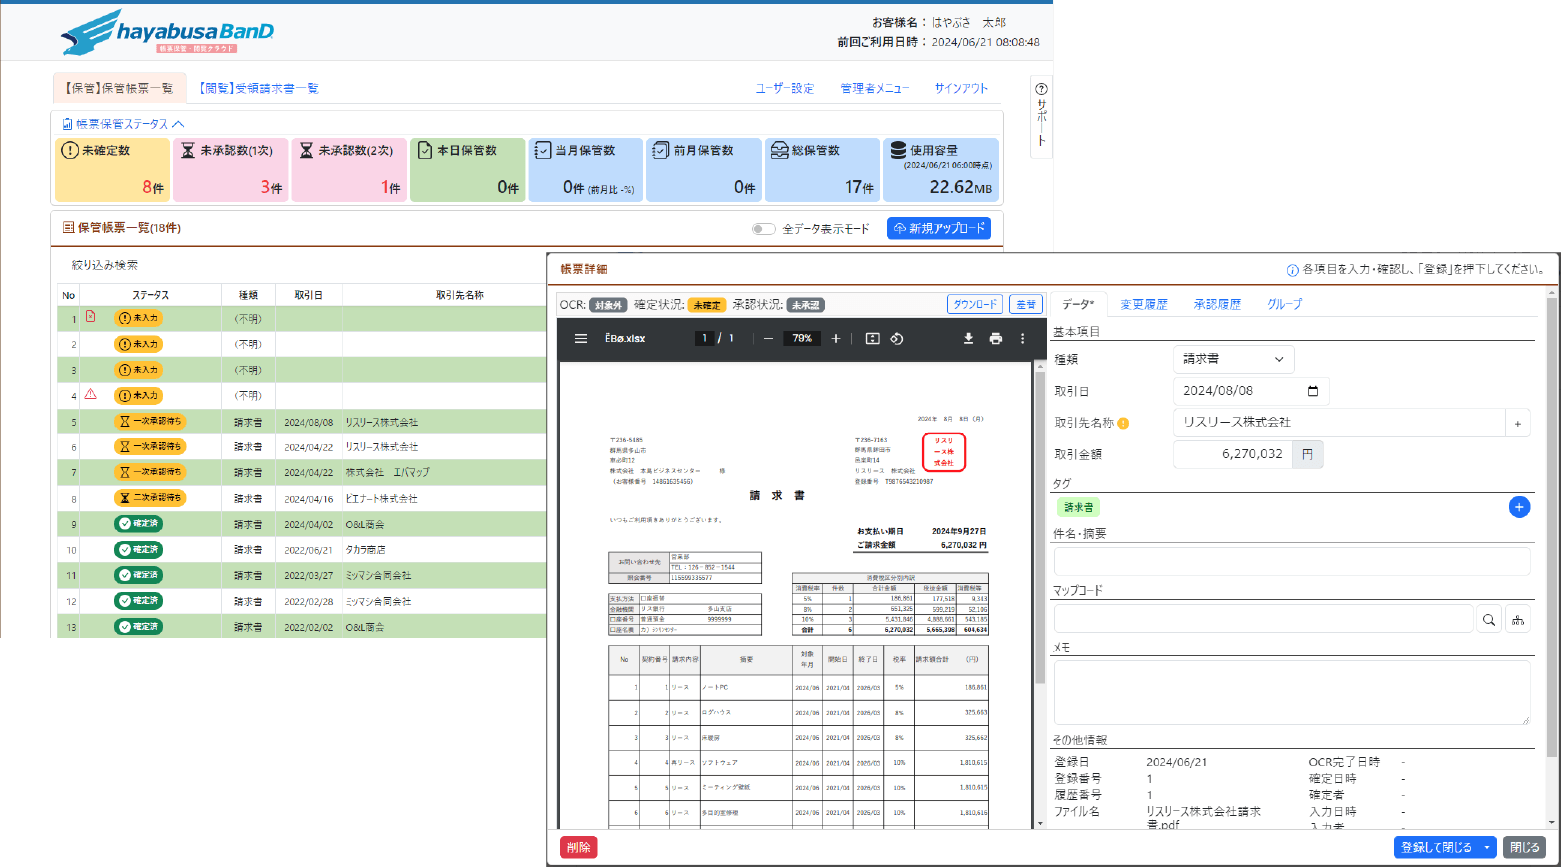
Task: Open the map code hierarchy tree icon
Action: [1518, 619]
